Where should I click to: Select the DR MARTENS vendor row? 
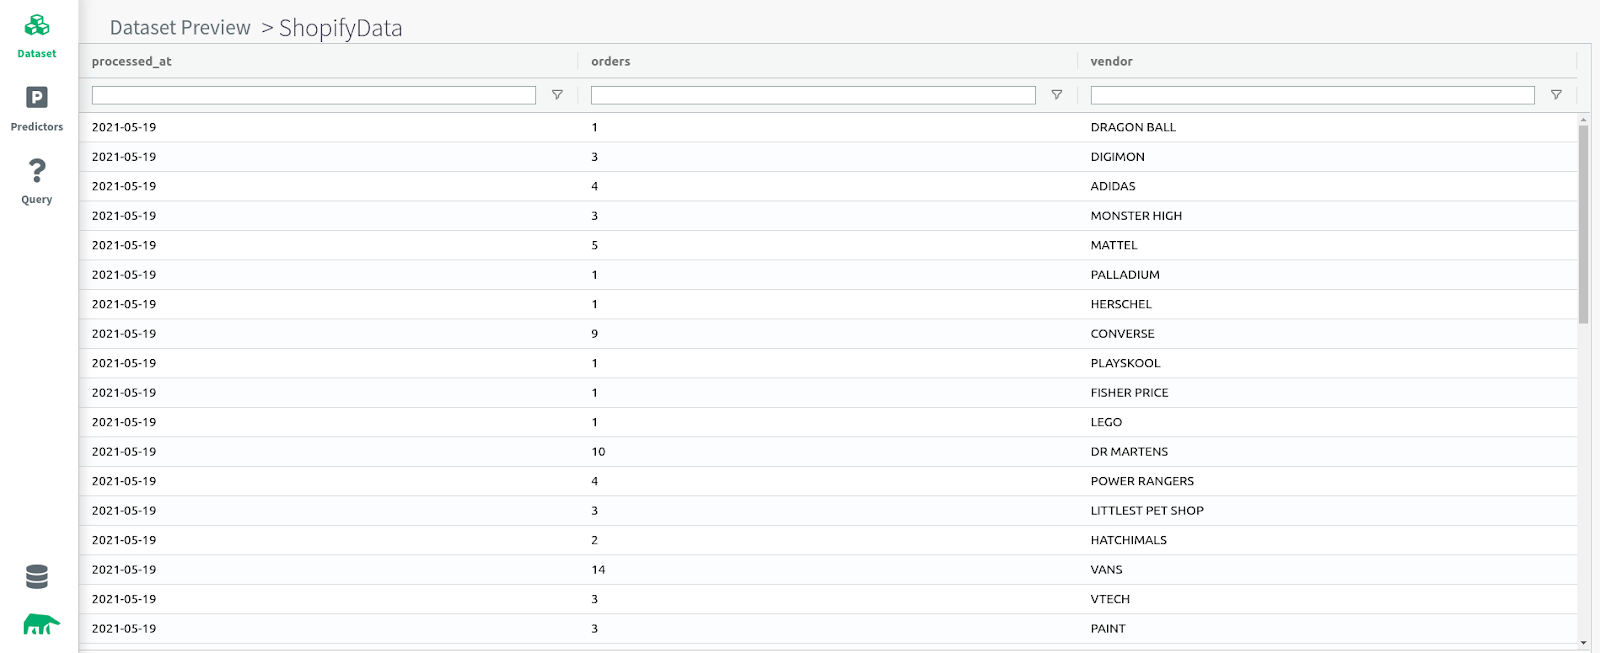pos(1129,452)
